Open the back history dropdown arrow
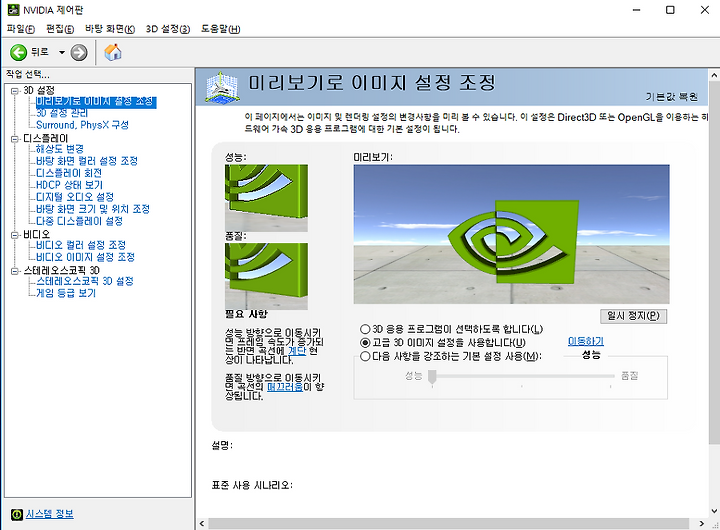 [x=62, y=52]
